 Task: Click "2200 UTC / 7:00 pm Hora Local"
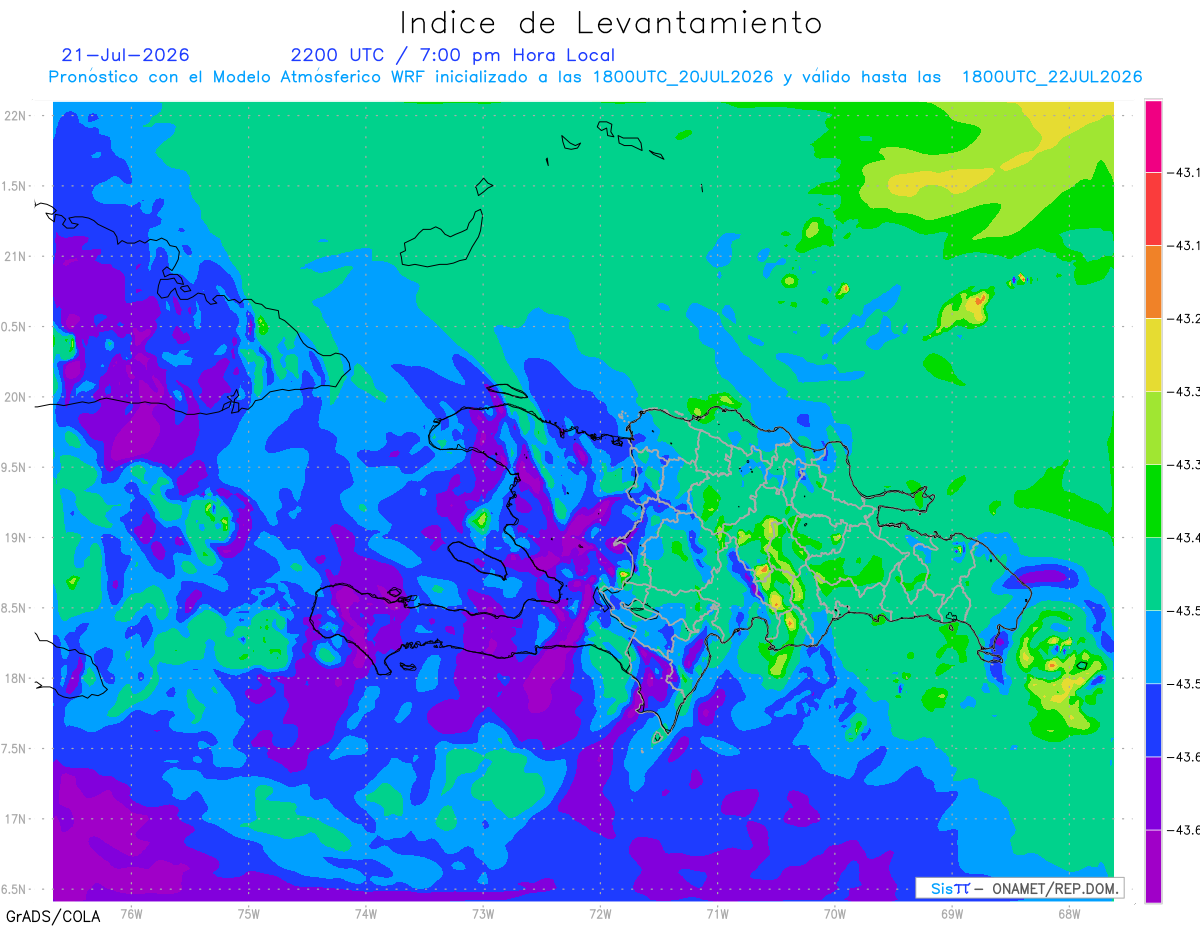coord(453,56)
